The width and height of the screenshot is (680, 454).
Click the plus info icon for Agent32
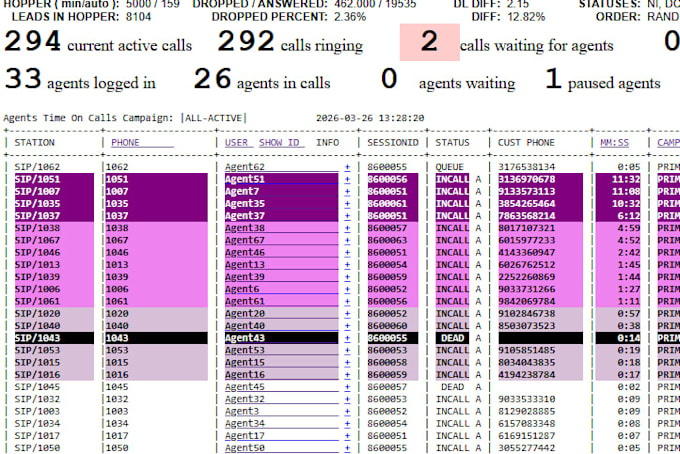(347, 399)
